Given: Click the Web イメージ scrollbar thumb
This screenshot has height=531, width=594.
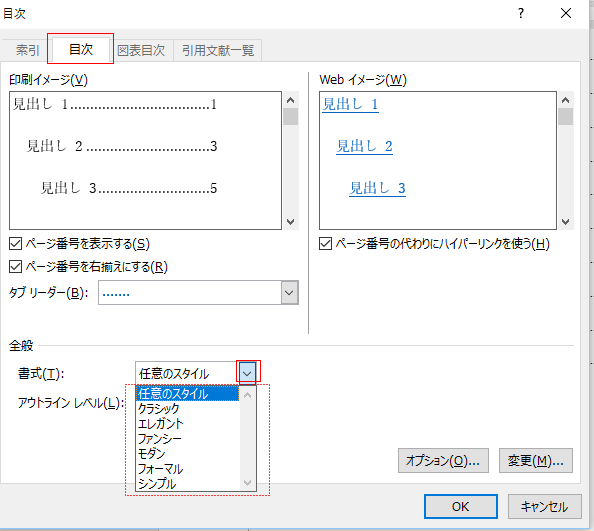Looking at the screenshot, I should [x=566, y=117].
